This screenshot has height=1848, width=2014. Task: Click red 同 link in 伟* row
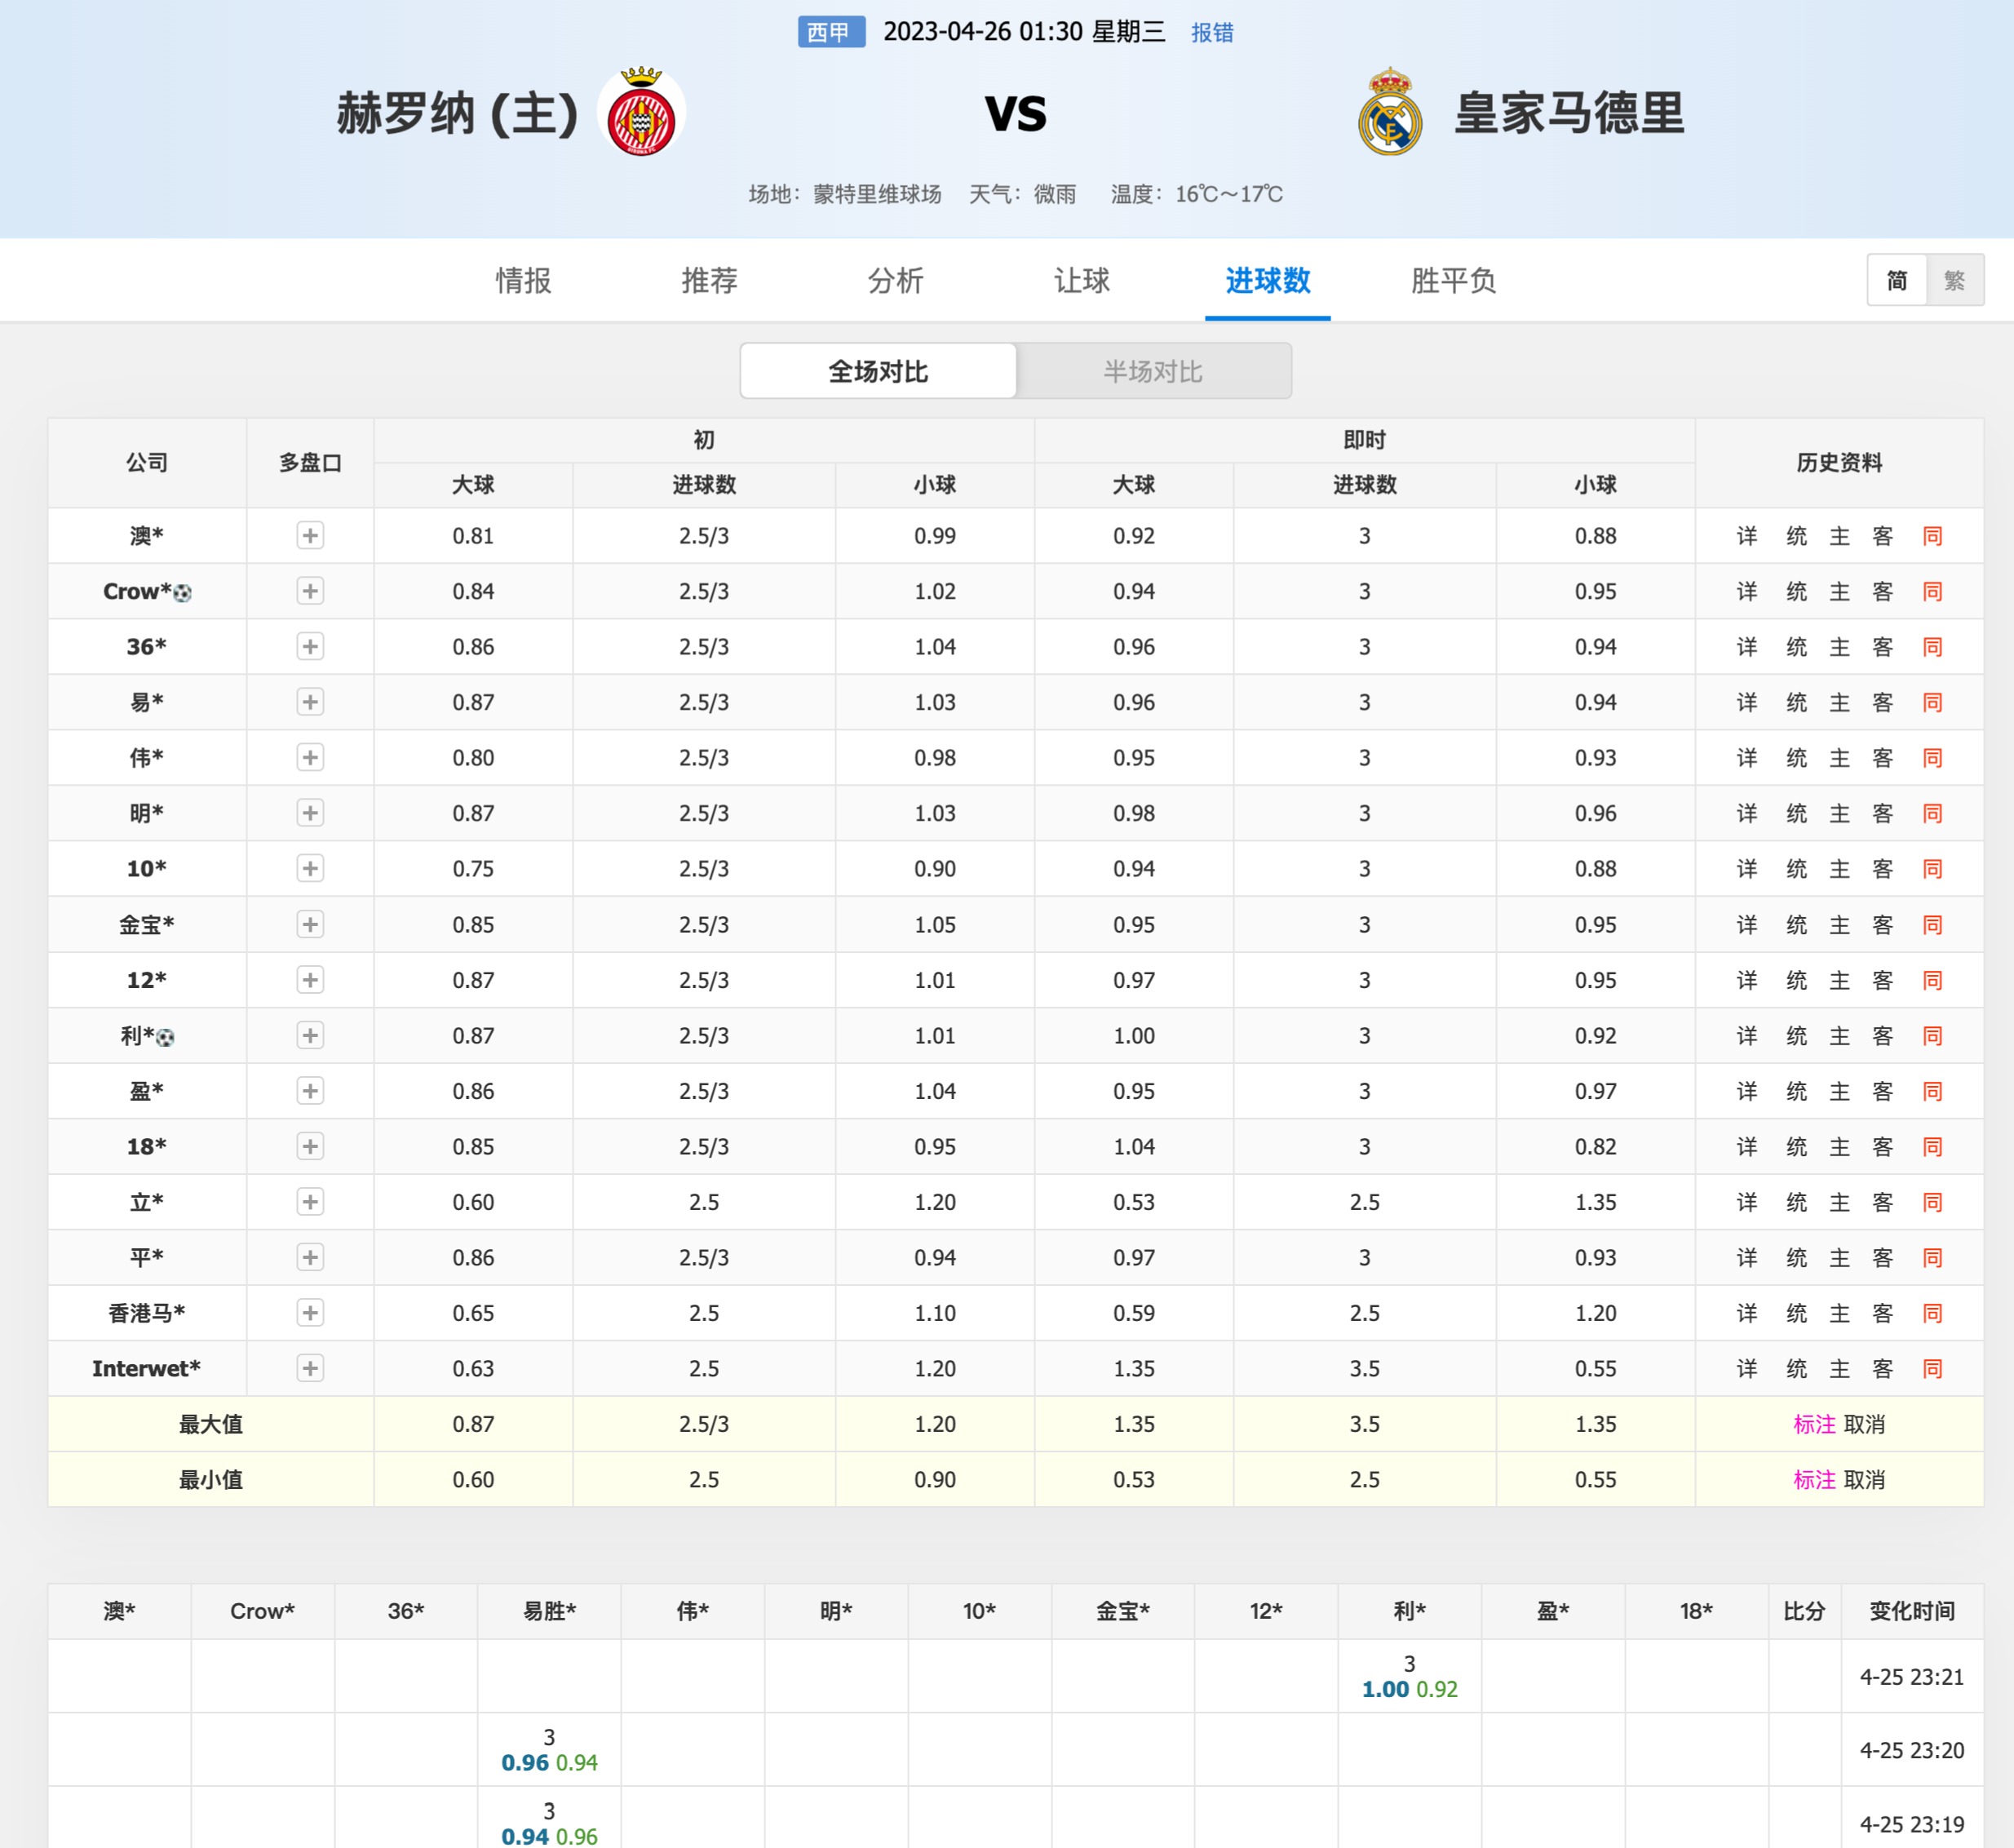[x=1932, y=758]
